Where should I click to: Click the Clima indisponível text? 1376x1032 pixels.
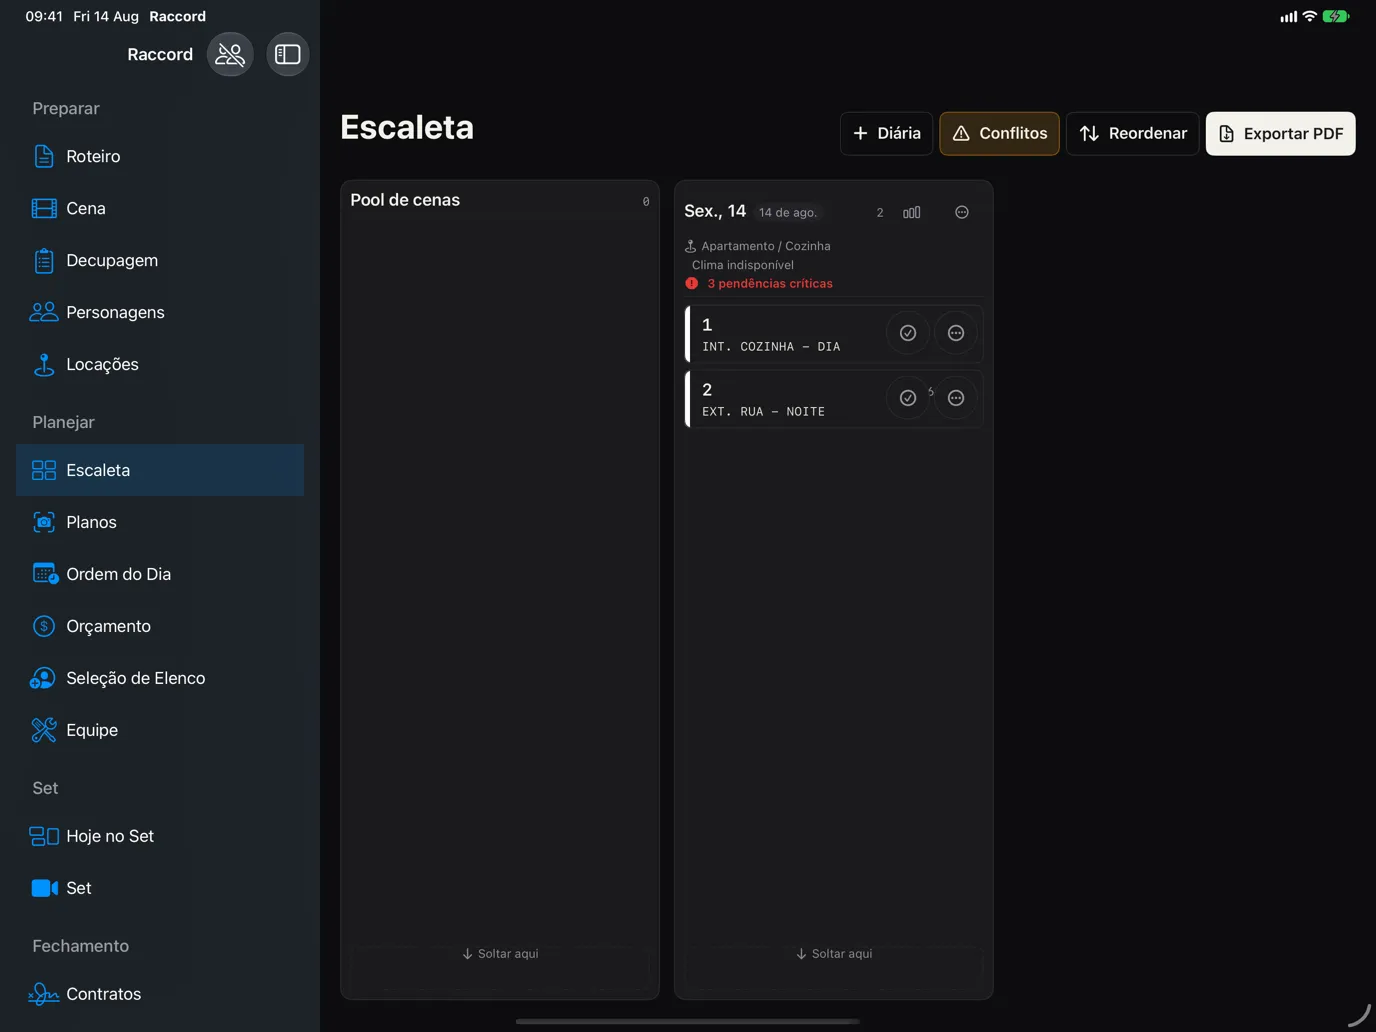(x=743, y=265)
